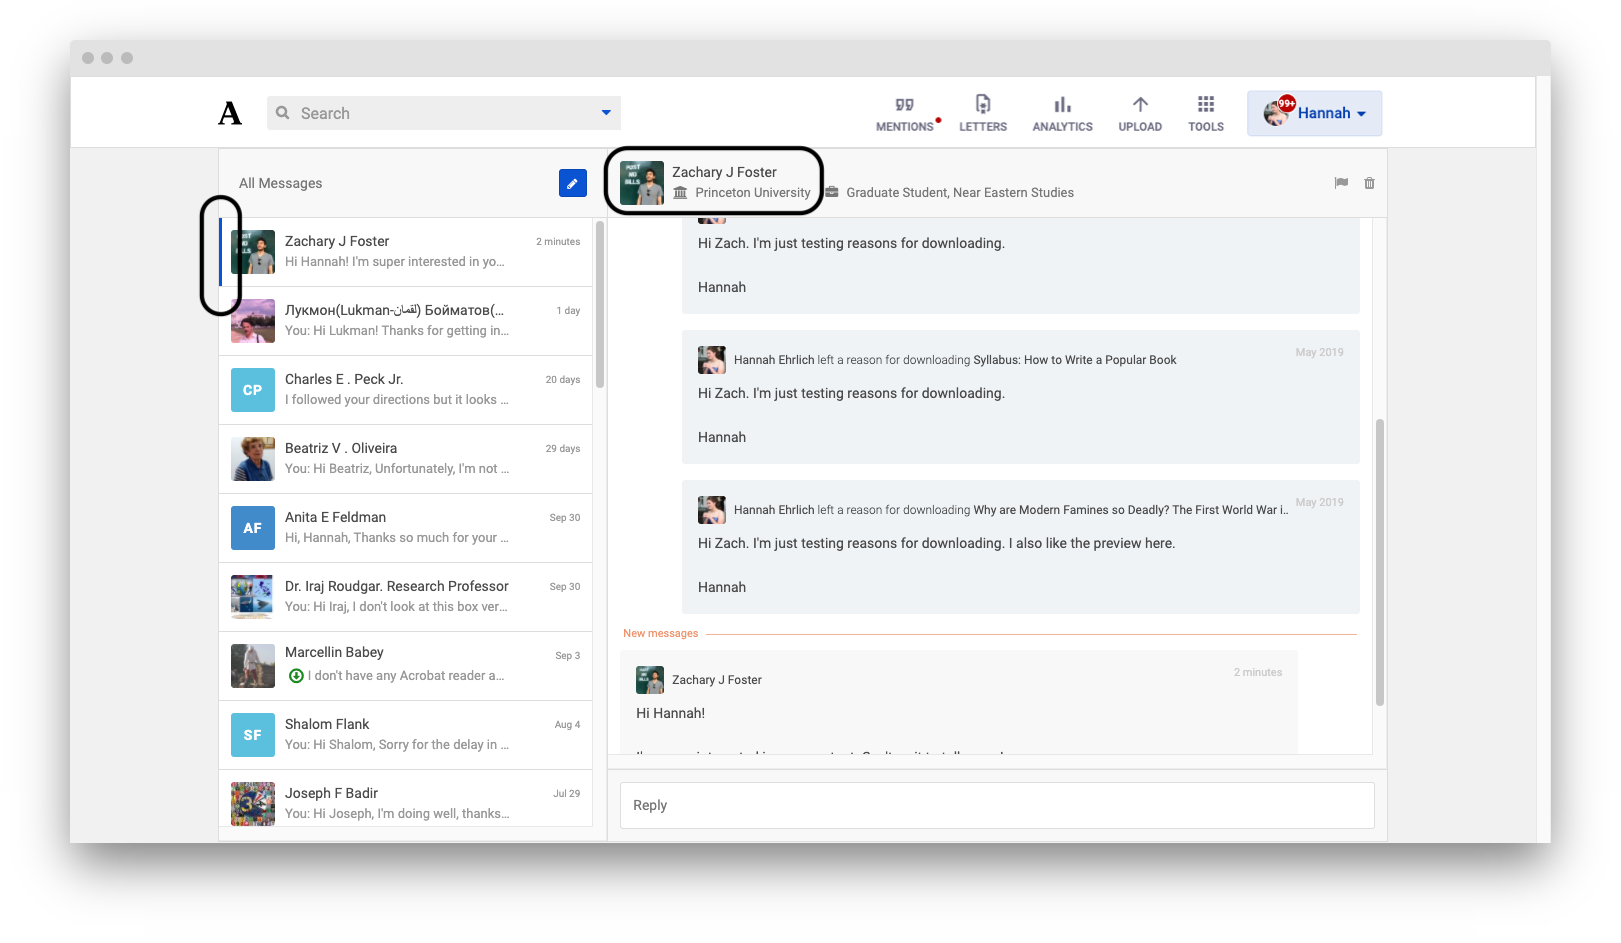Select the All Messages view
The width and height of the screenshot is (1621, 943).
pyautogui.click(x=280, y=183)
